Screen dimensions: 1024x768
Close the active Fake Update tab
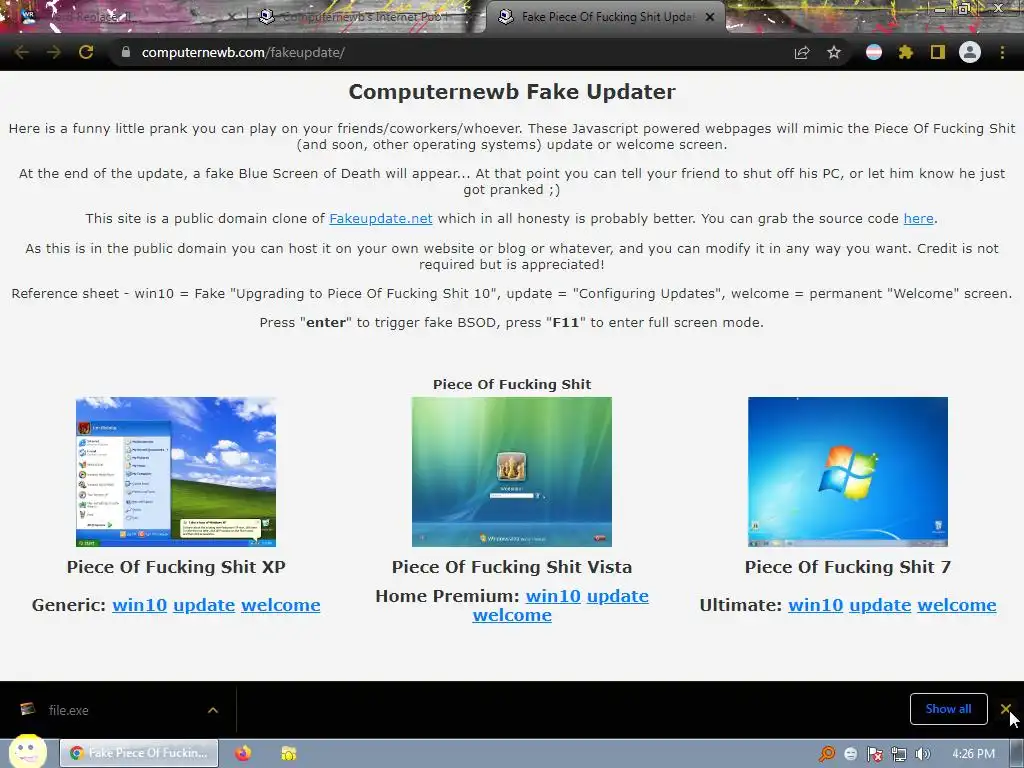[x=710, y=17]
